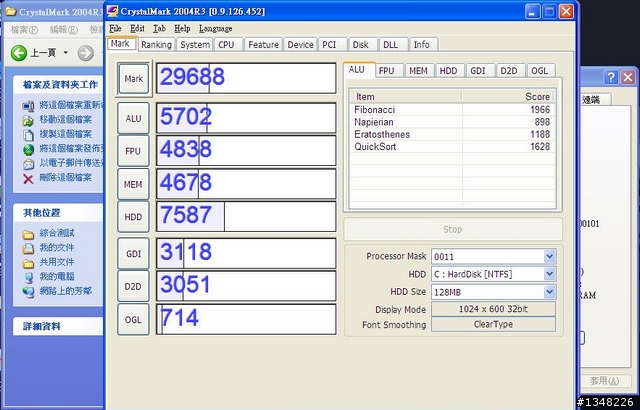Image resolution: width=640 pixels, height=410 pixels.
Task: Switch to the Feature tab
Action: coord(263,44)
